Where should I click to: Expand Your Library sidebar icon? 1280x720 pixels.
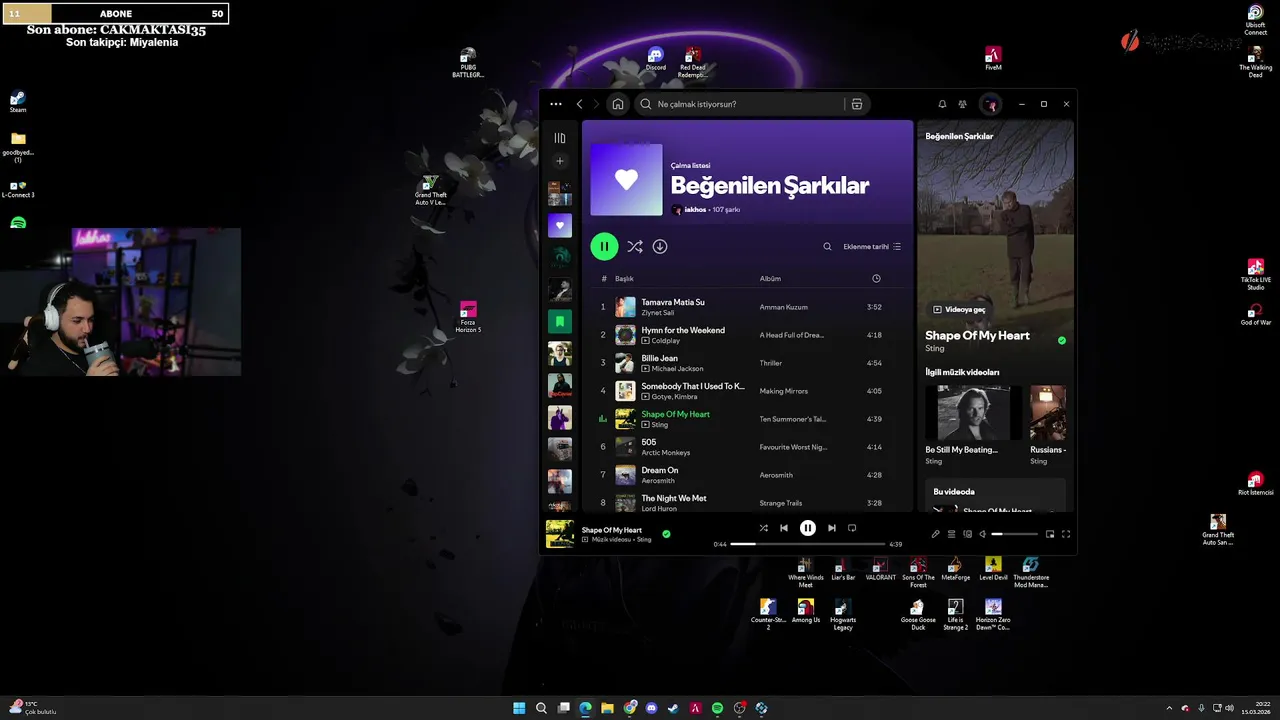[560, 138]
